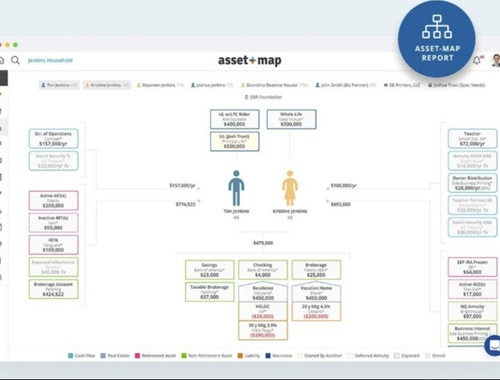The image size is (500, 380).
Task: Open the Brokerage Account $424,522 card
Action: tap(53, 289)
